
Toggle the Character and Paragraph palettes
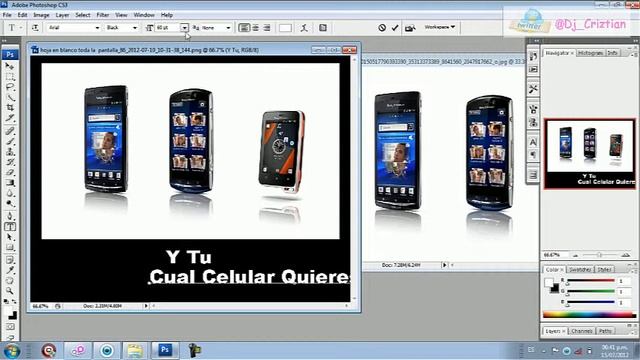click(323, 28)
